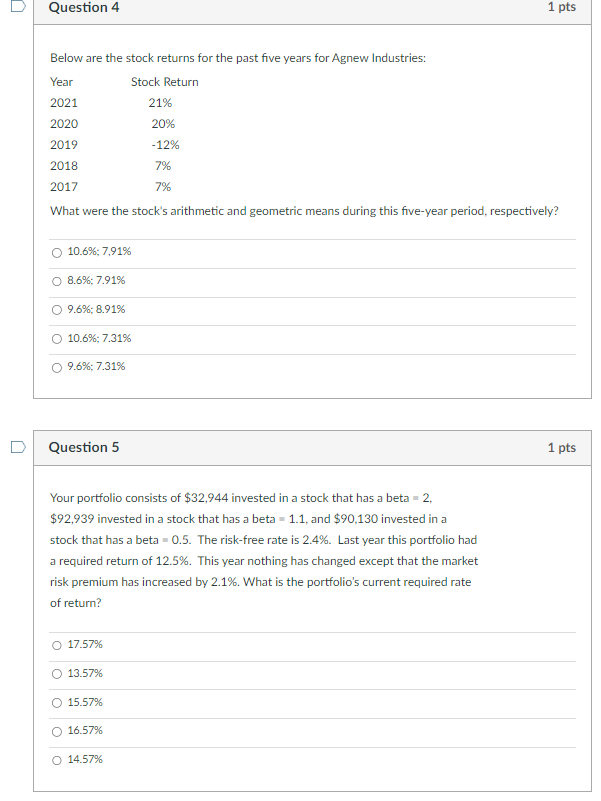
Task: Click the 1 pts label on Question 5
Action: (560, 448)
